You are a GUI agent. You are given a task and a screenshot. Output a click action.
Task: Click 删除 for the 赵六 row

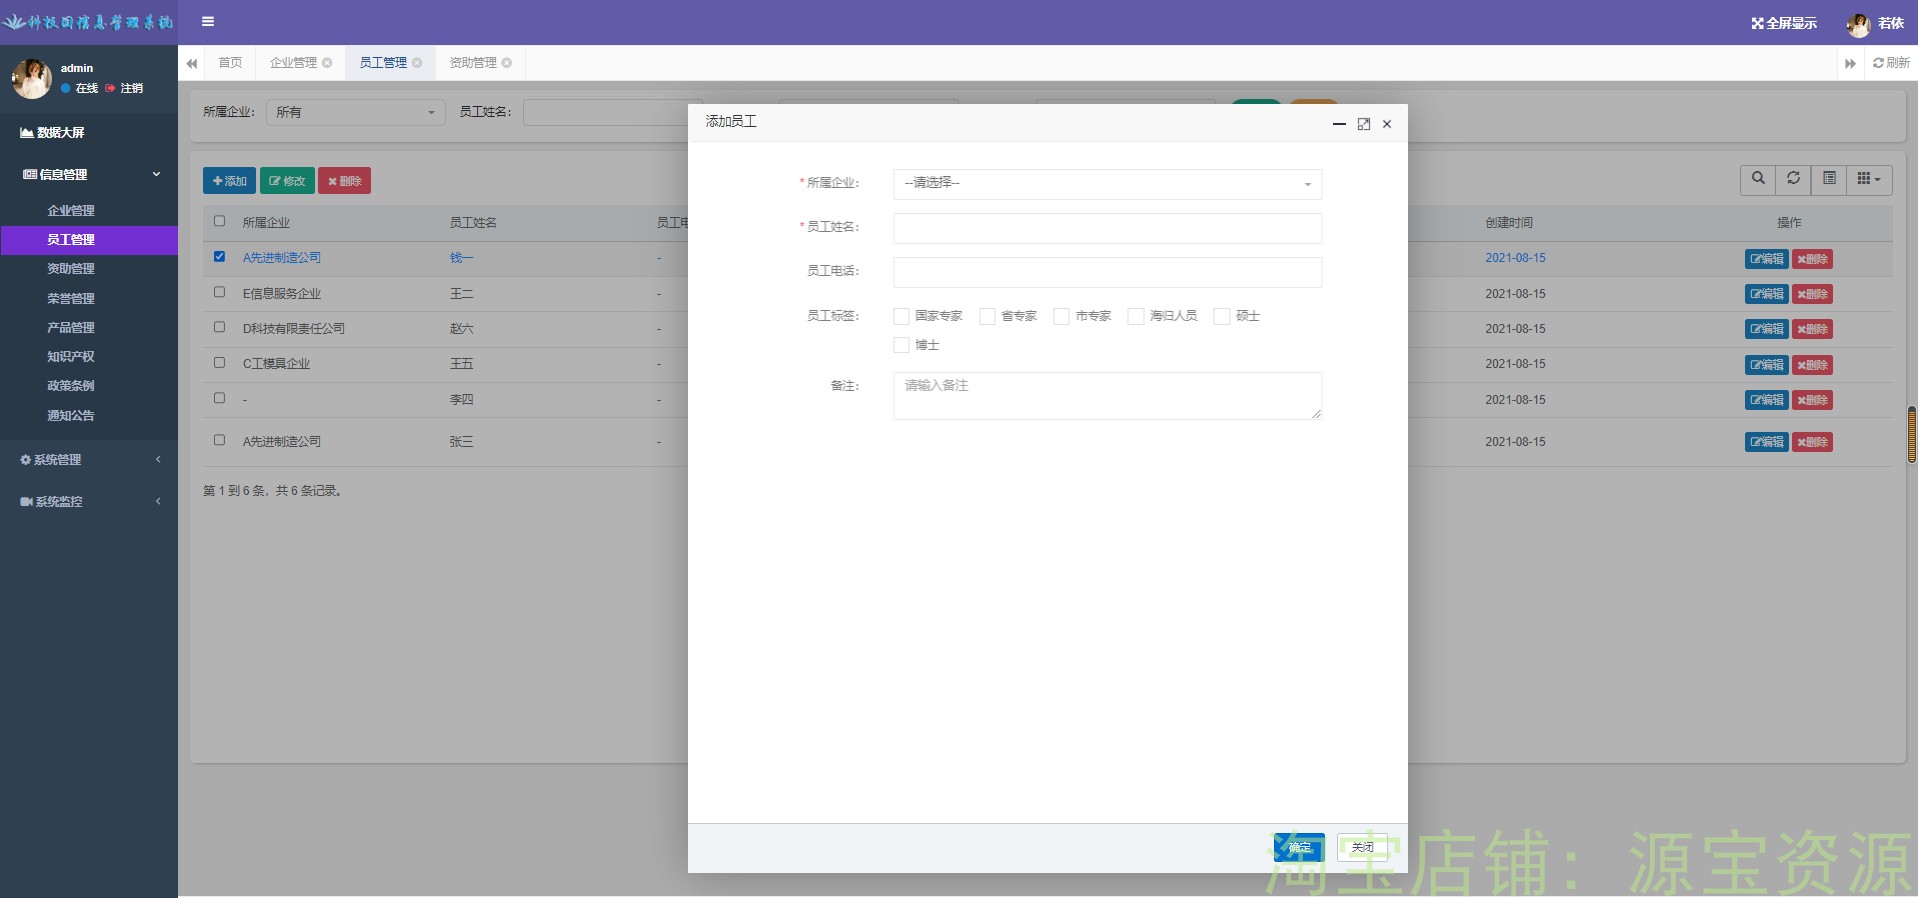1812,329
